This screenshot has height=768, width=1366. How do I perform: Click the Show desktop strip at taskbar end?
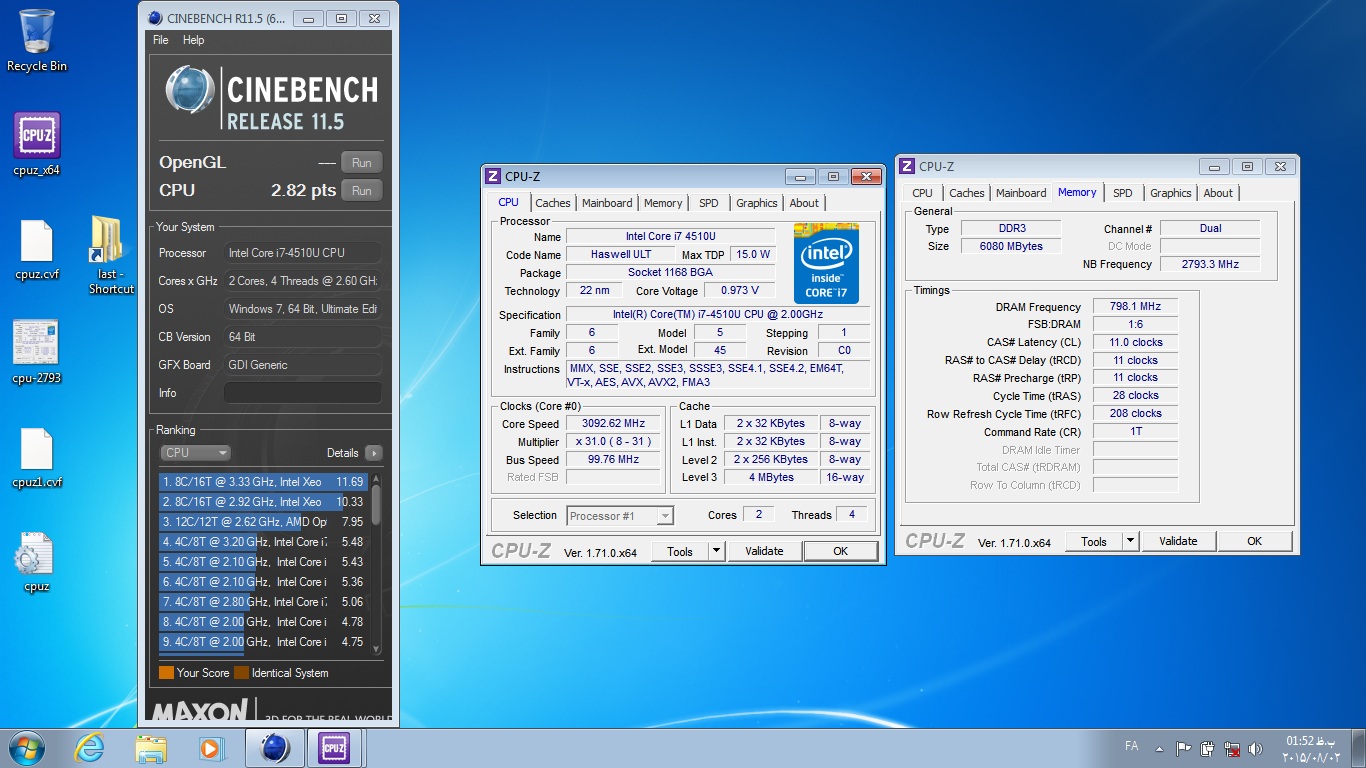[x=1359, y=748]
